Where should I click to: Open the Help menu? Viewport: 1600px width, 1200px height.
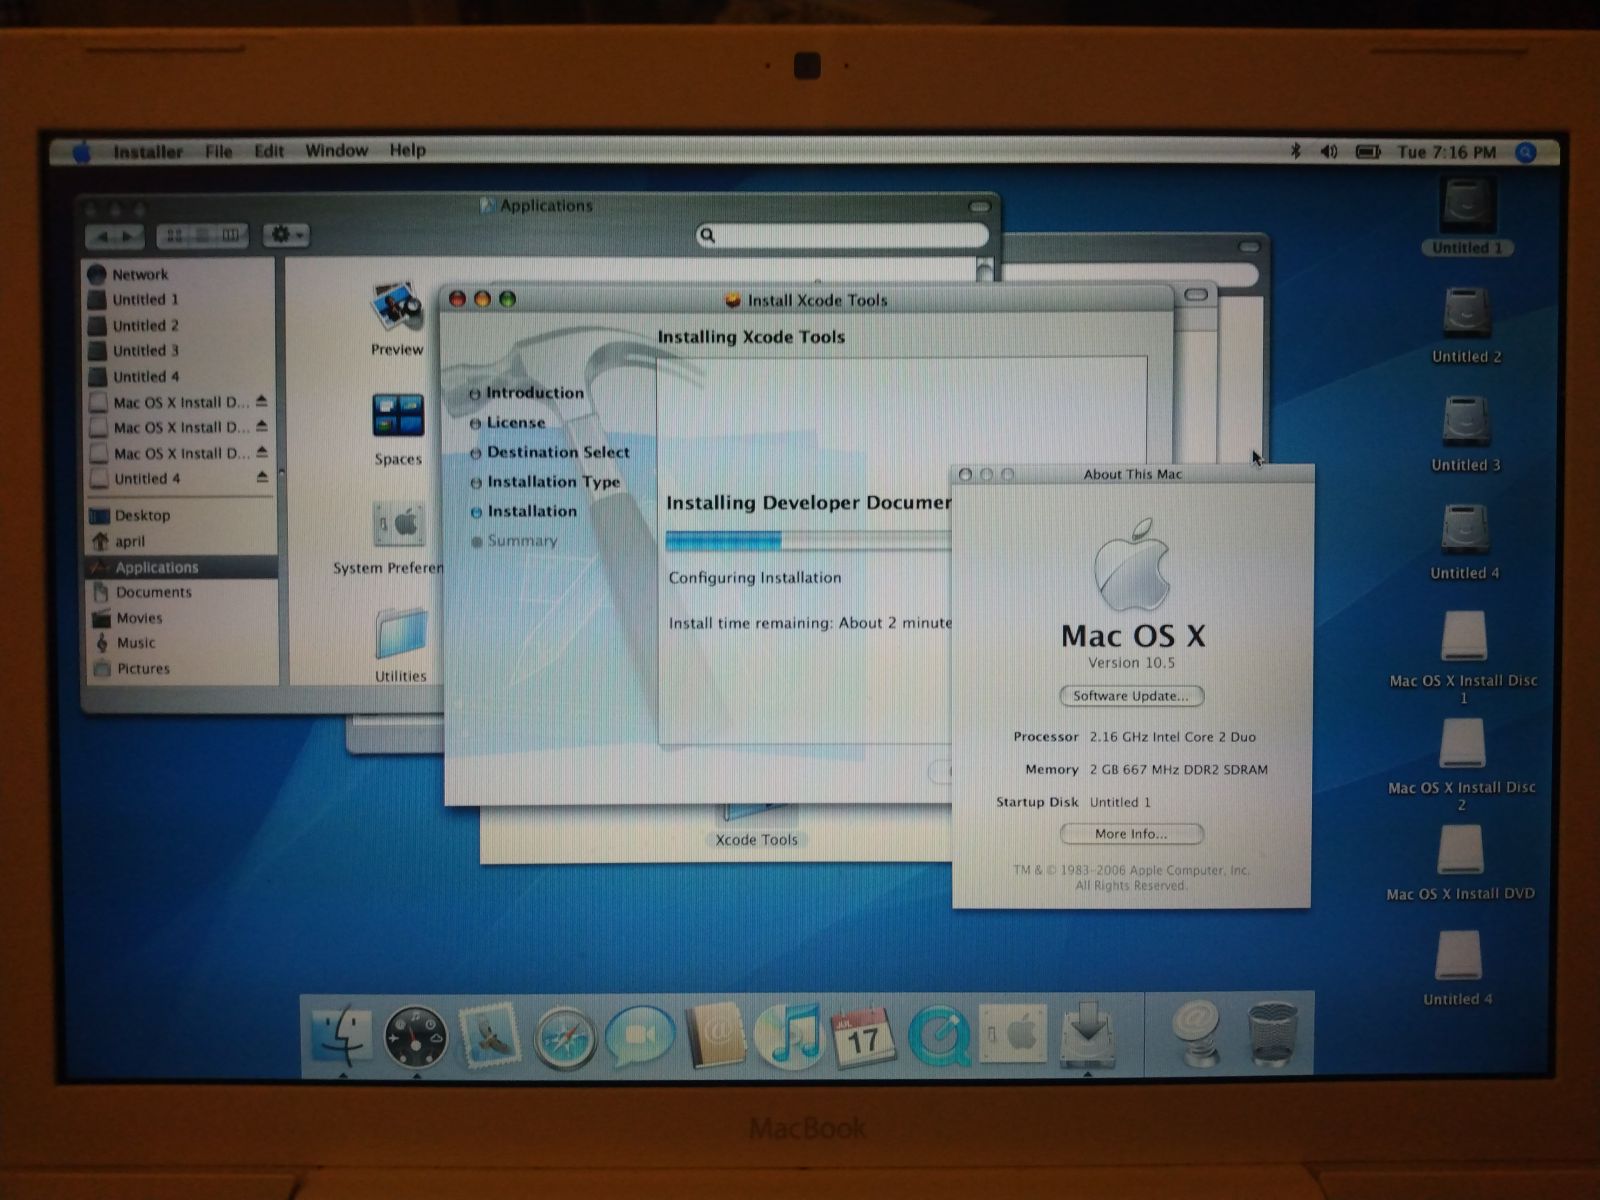click(408, 150)
